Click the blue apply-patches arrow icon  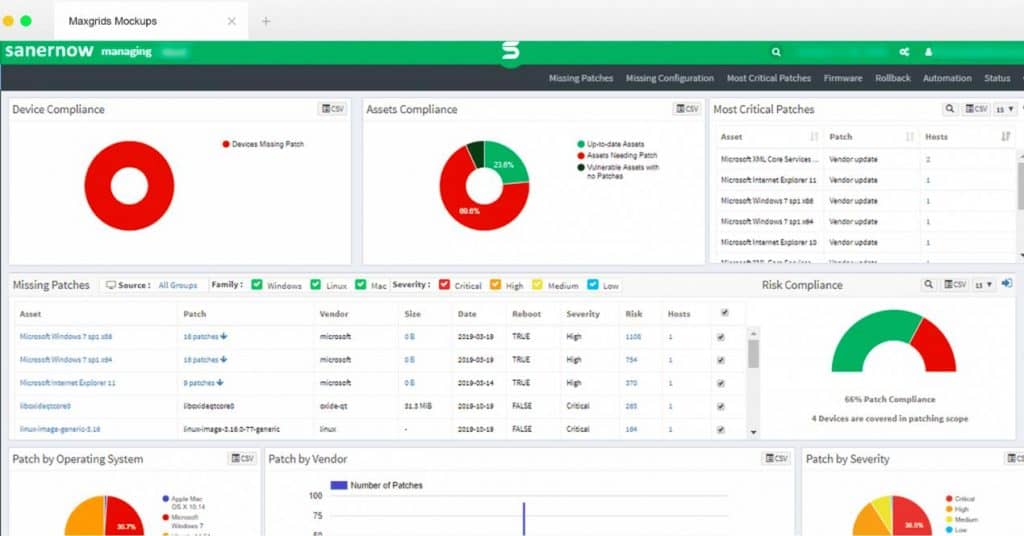click(1006, 284)
